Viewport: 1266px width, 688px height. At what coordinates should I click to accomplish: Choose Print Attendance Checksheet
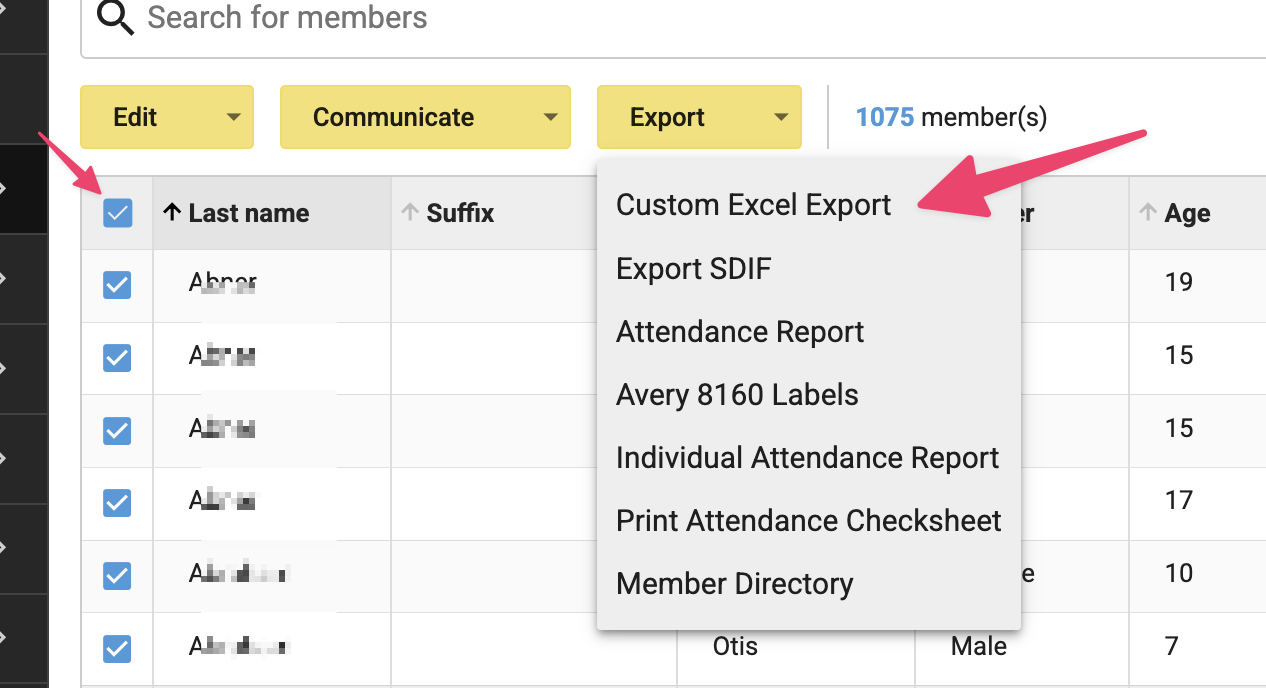tap(809, 520)
